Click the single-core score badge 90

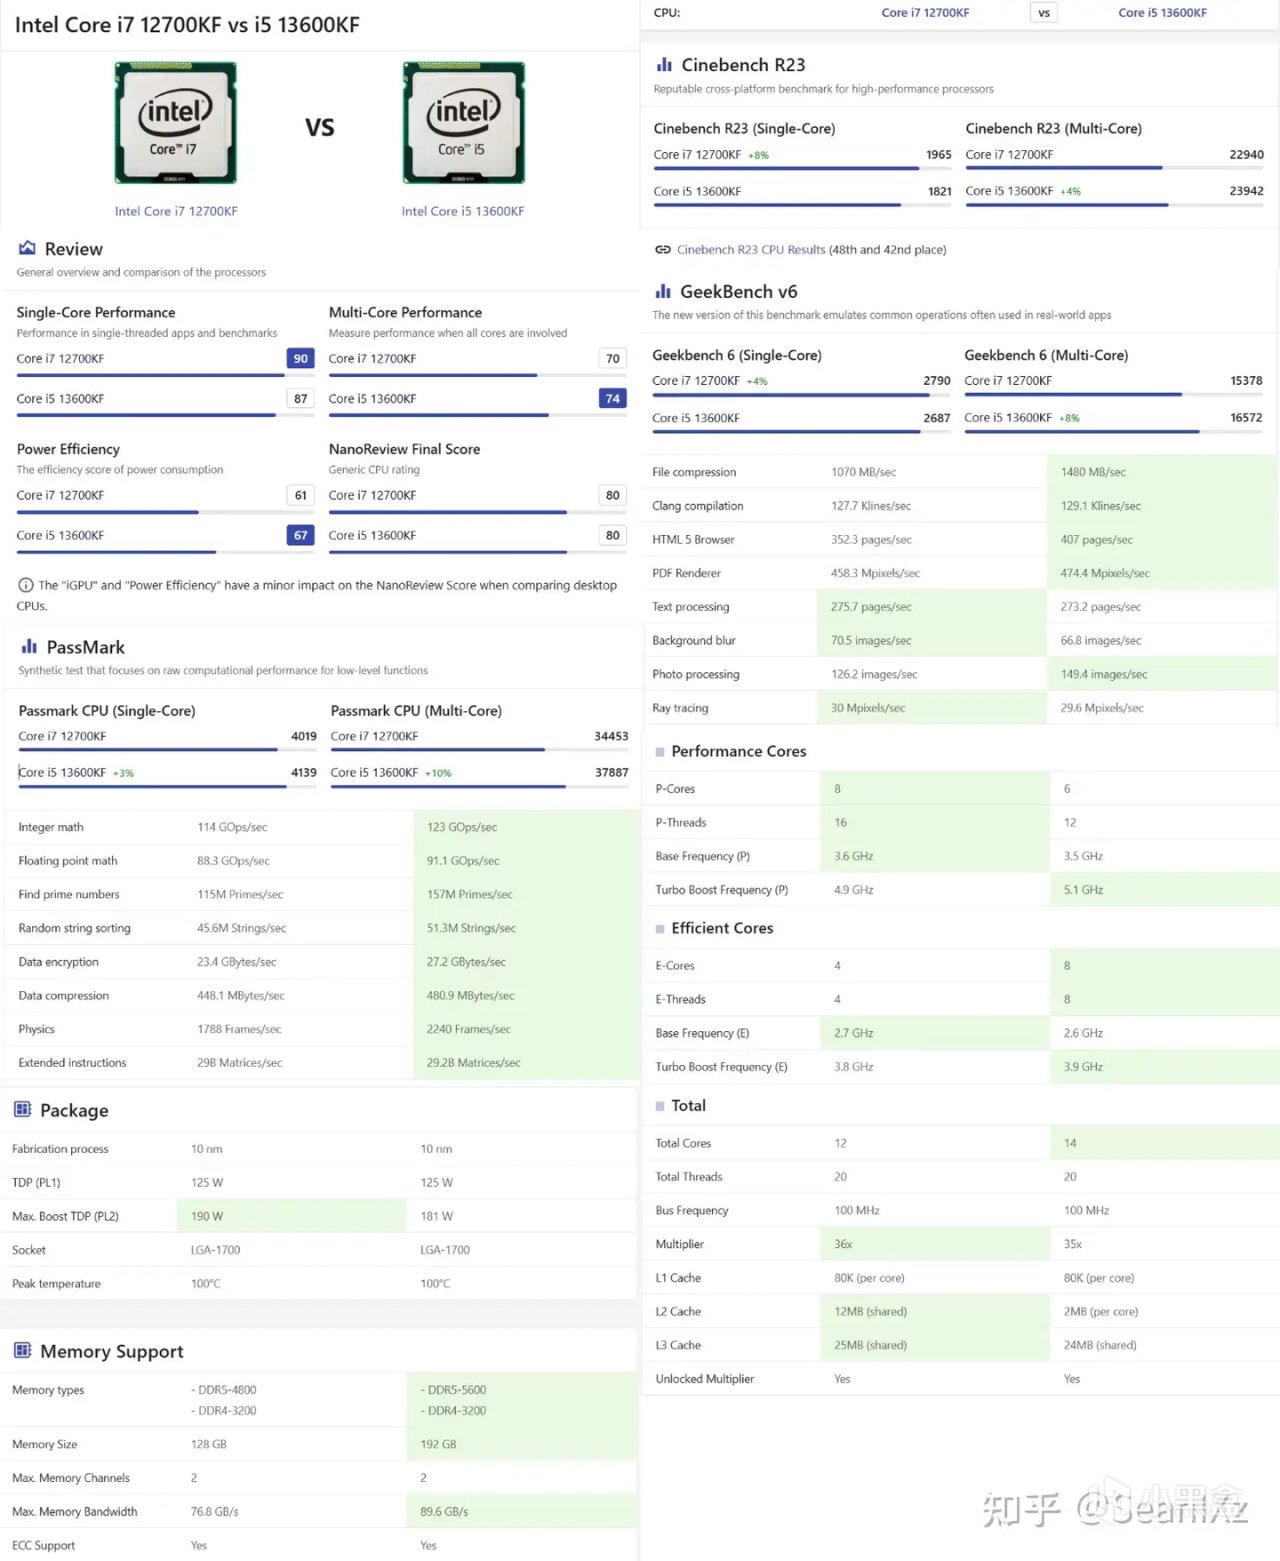(x=301, y=358)
